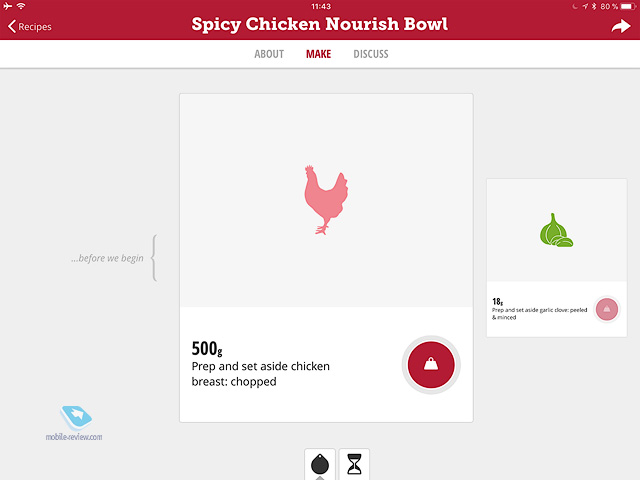Viewport: 640px width, 480px height.
Task: Tap the drop-shaped icon at bottom
Action: 320,464
